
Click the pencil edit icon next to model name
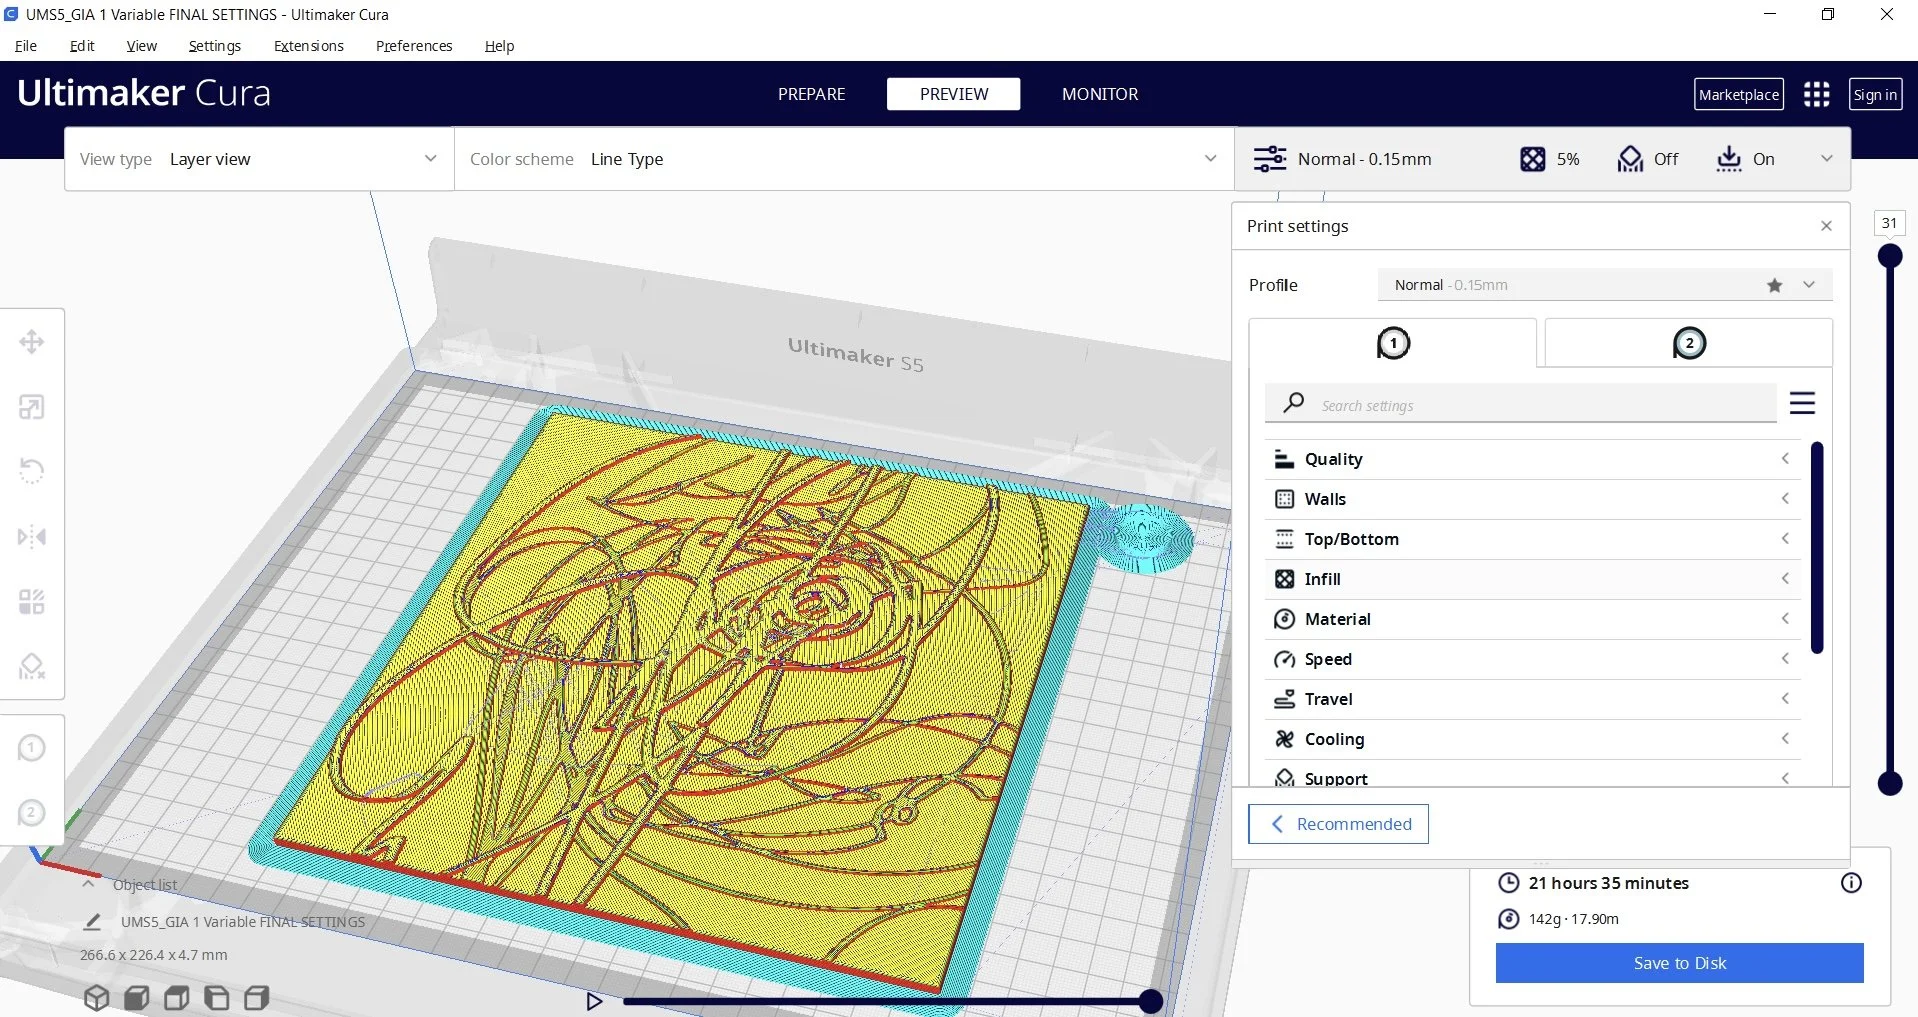click(92, 922)
